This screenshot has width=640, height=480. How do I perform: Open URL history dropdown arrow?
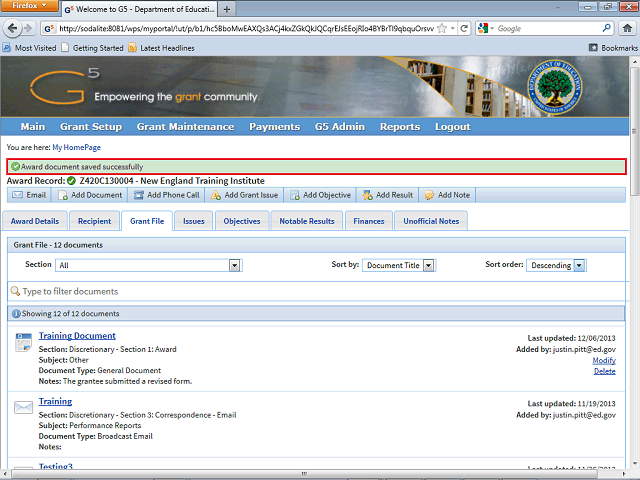[453, 28]
